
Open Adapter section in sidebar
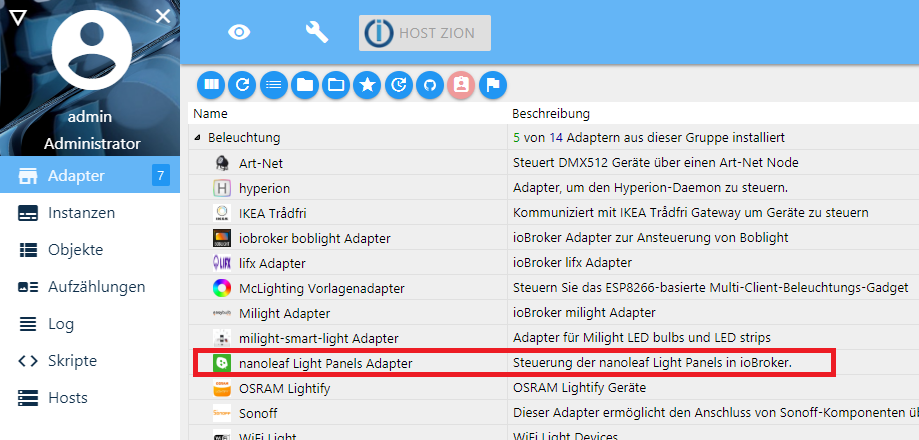(x=90, y=175)
